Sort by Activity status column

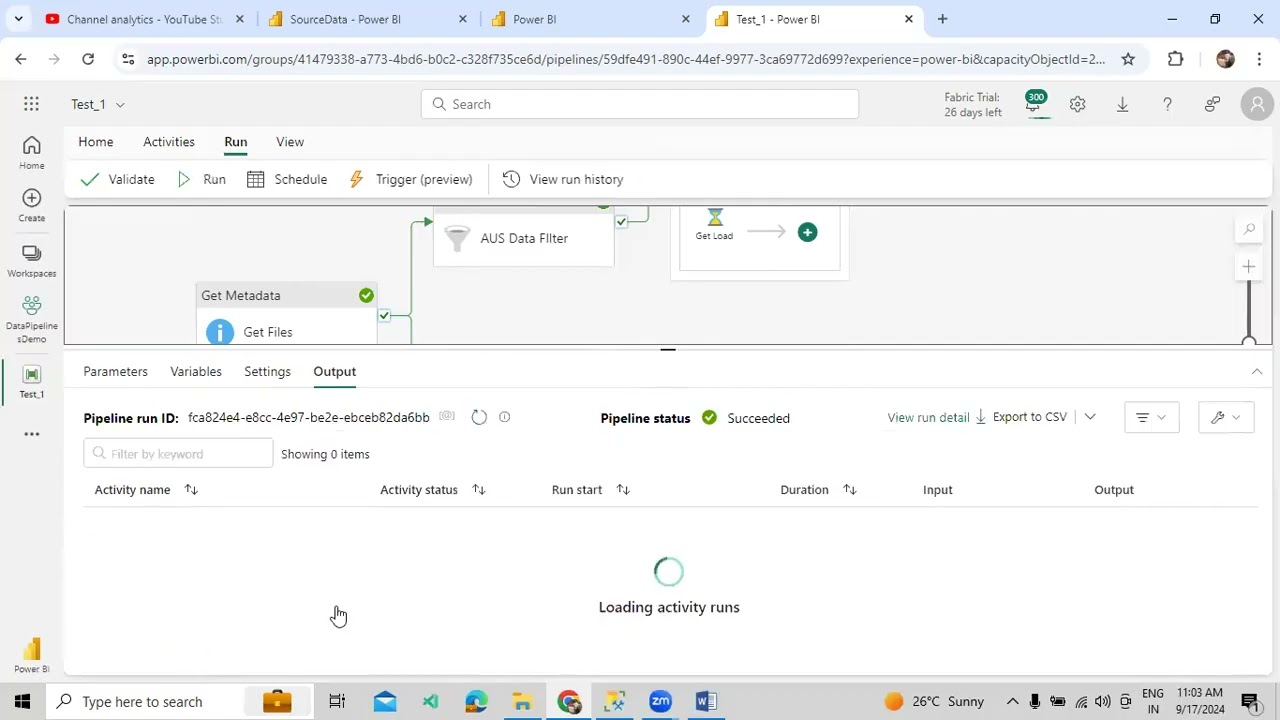coord(478,489)
